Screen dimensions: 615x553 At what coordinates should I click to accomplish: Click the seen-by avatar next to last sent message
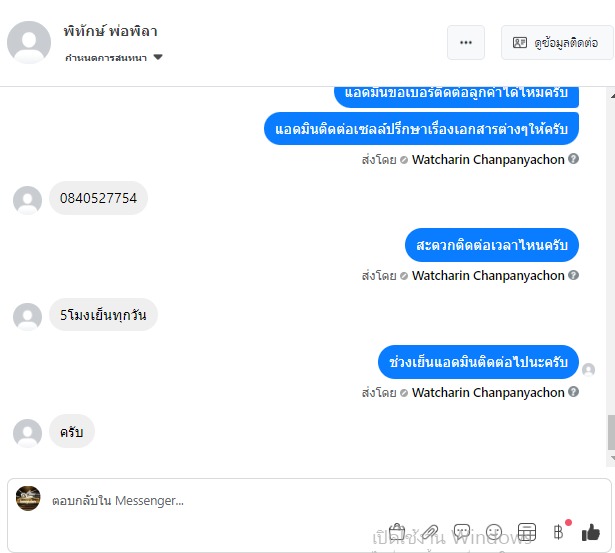[x=588, y=369]
